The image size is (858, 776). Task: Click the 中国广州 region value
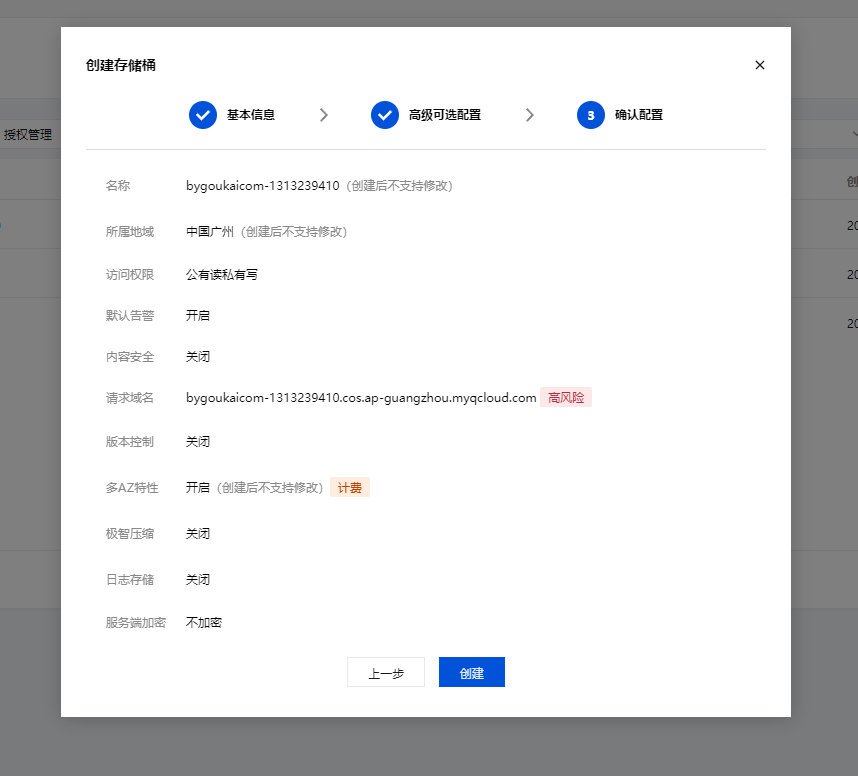[x=210, y=231]
